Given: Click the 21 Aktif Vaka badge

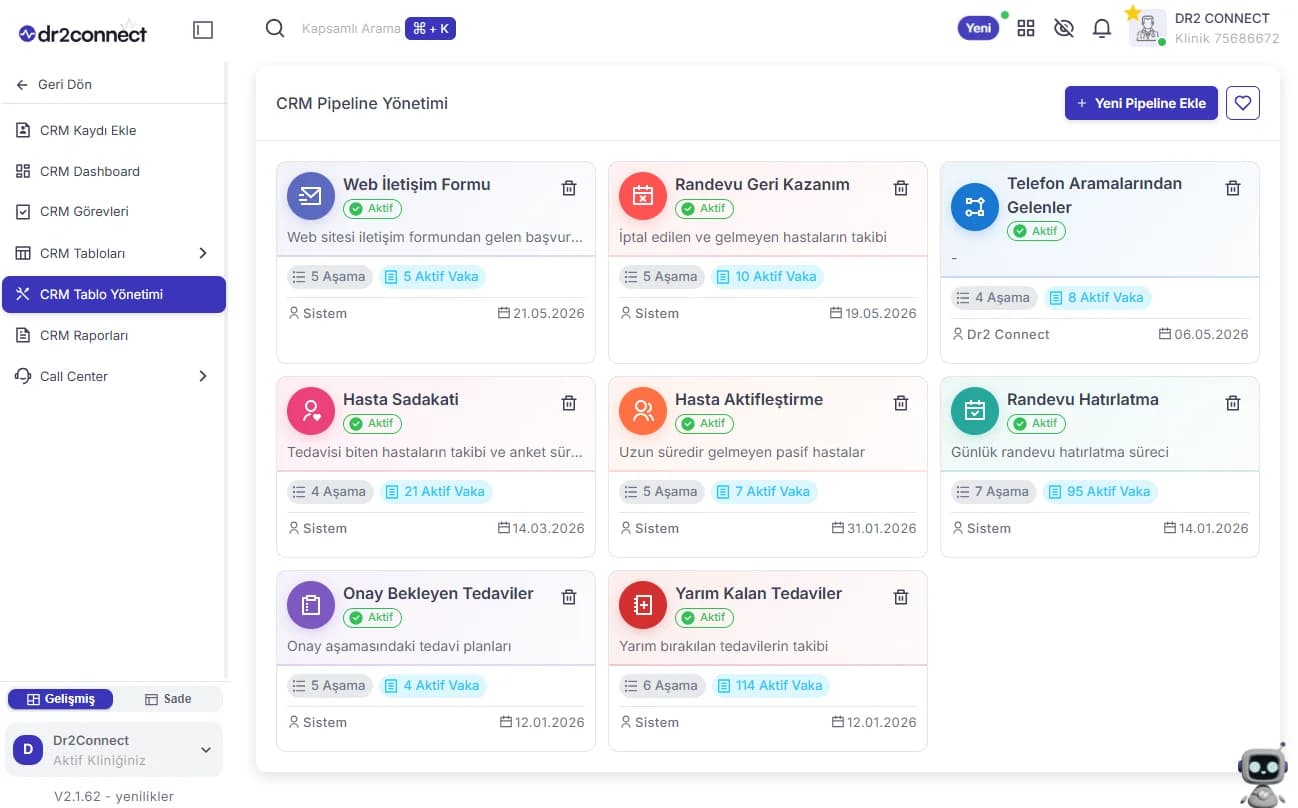Looking at the screenshot, I should pos(436,491).
